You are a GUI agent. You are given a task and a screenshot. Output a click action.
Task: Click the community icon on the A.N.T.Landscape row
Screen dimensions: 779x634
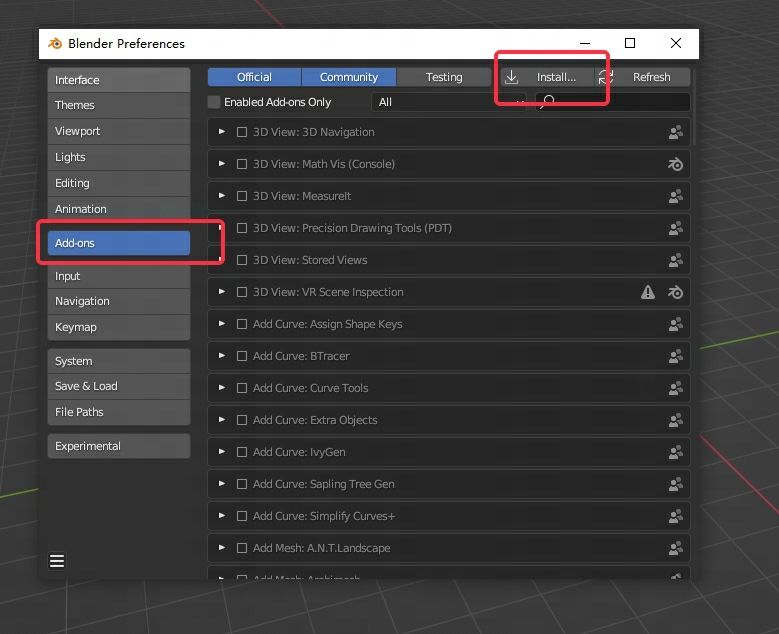(675, 548)
